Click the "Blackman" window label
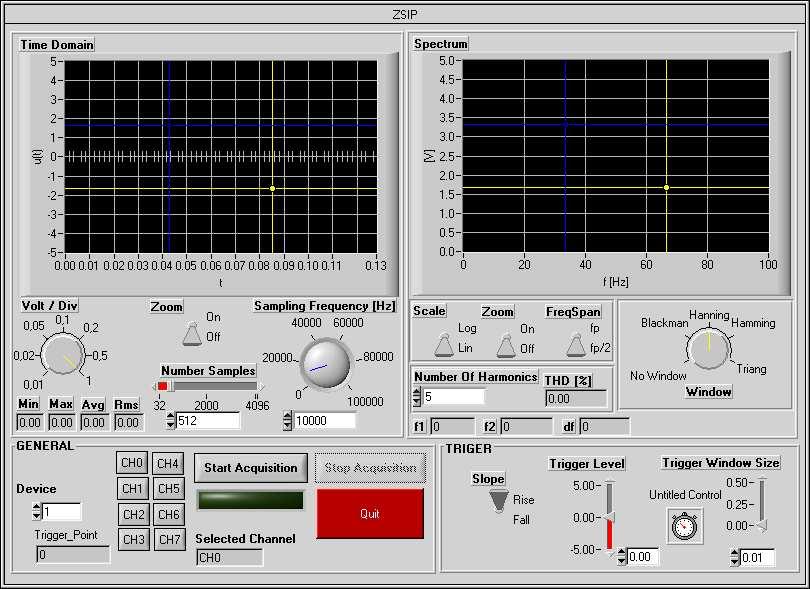Viewport: 810px width, 589px height. pos(664,323)
